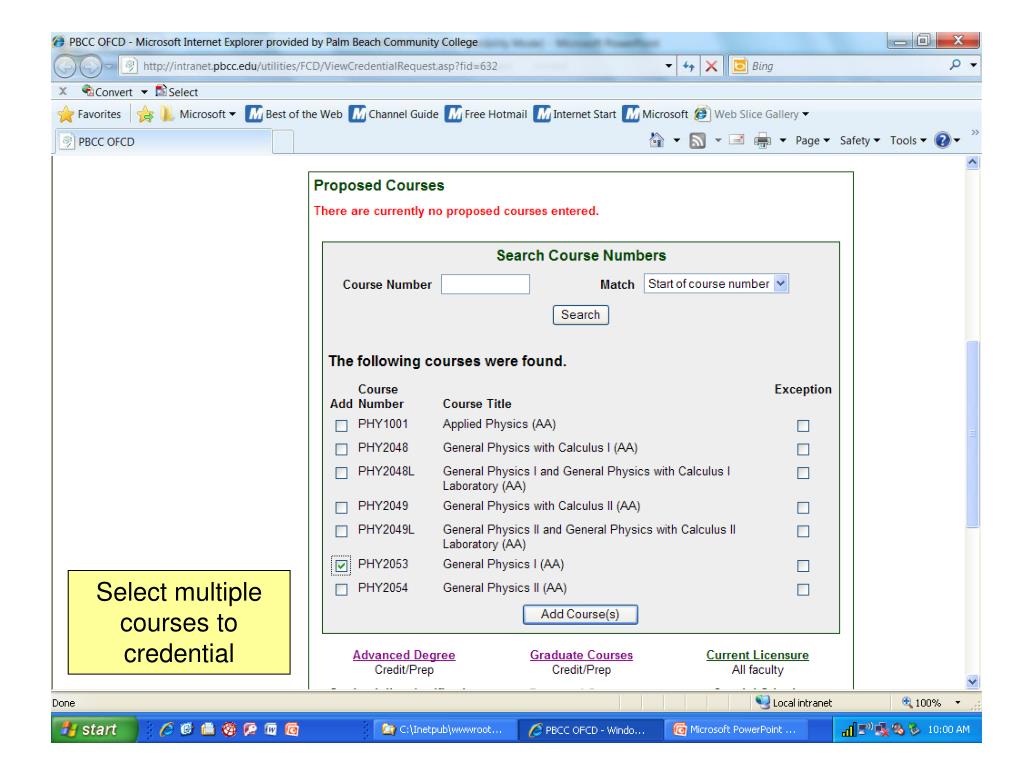Open the Current Licensure link
Screen dimensions: 1024x768
coord(758,655)
